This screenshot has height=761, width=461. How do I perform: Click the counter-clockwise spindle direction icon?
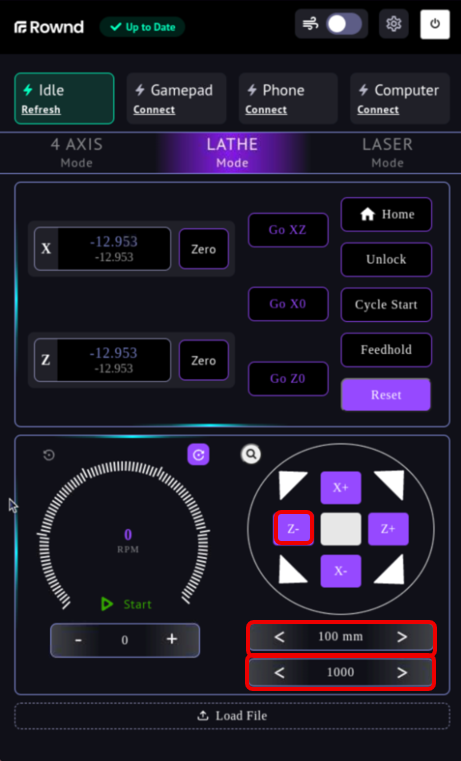coord(49,455)
